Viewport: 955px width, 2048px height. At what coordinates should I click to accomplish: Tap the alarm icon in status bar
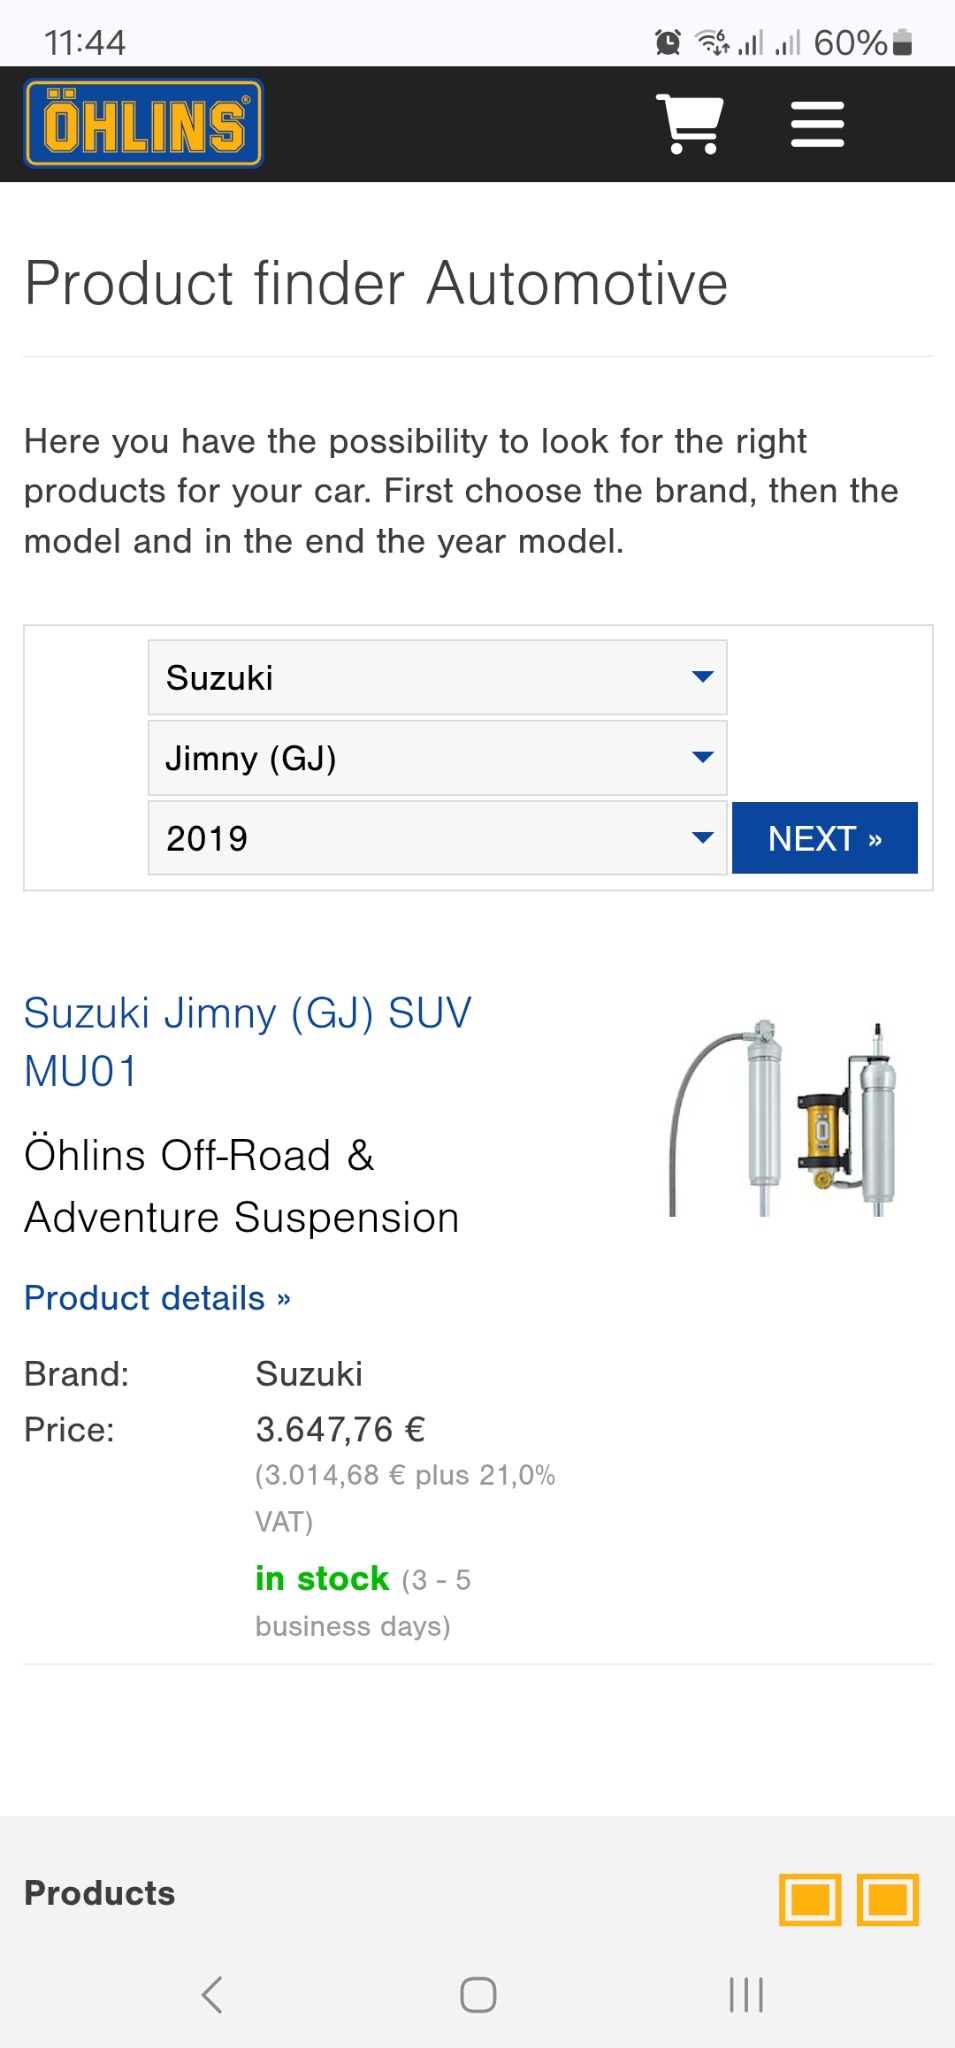pos(668,42)
